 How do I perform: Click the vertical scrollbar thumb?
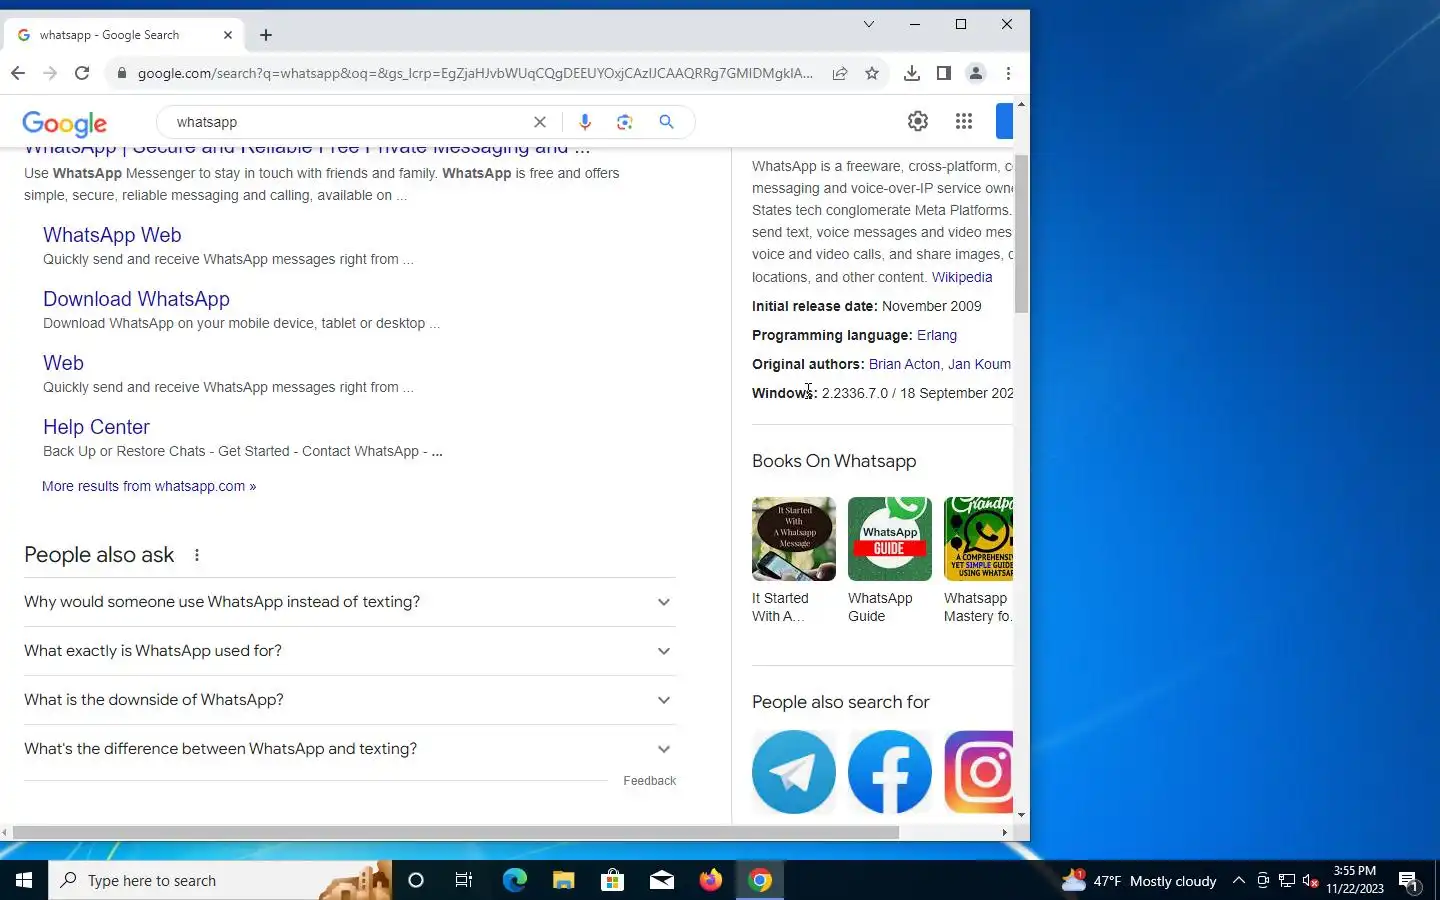(1021, 233)
